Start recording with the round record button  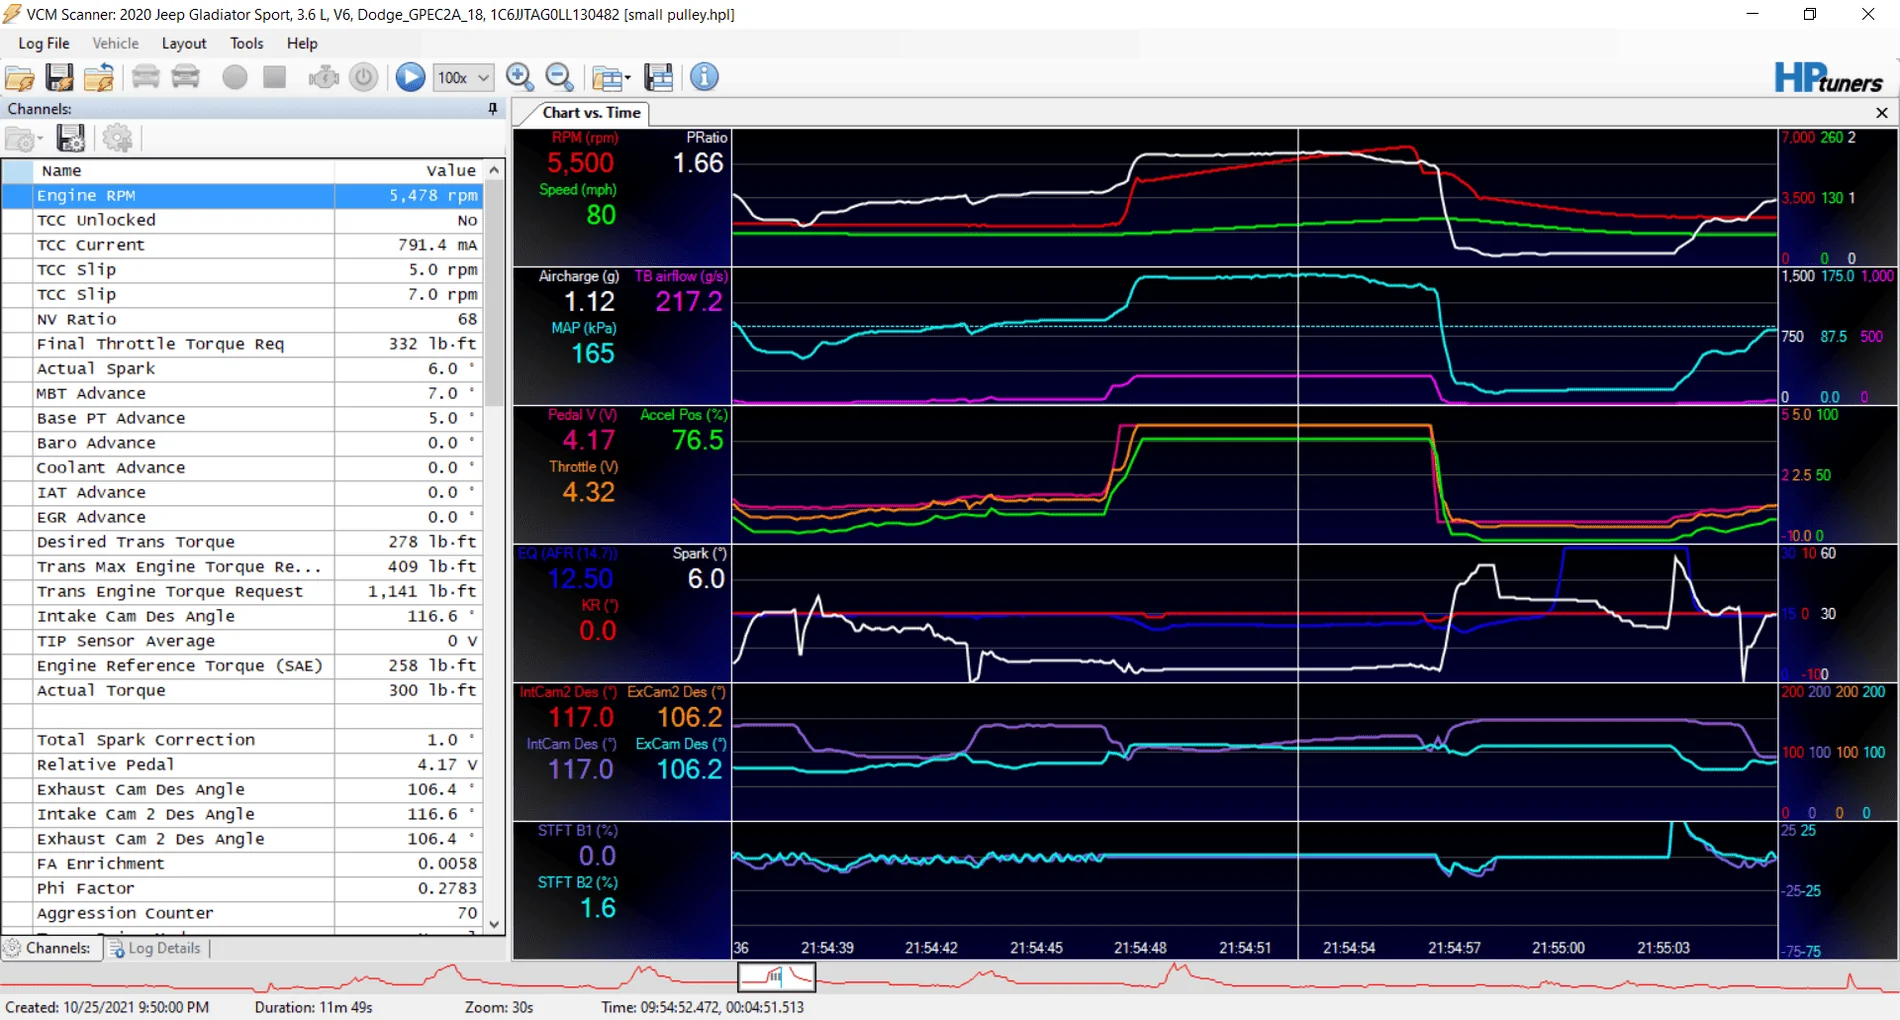(x=235, y=77)
